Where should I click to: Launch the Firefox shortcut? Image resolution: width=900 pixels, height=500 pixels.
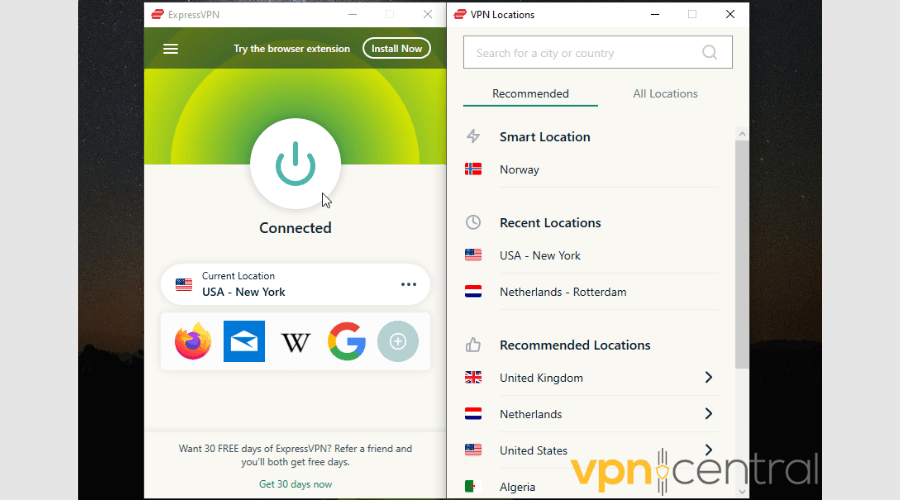(x=193, y=341)
